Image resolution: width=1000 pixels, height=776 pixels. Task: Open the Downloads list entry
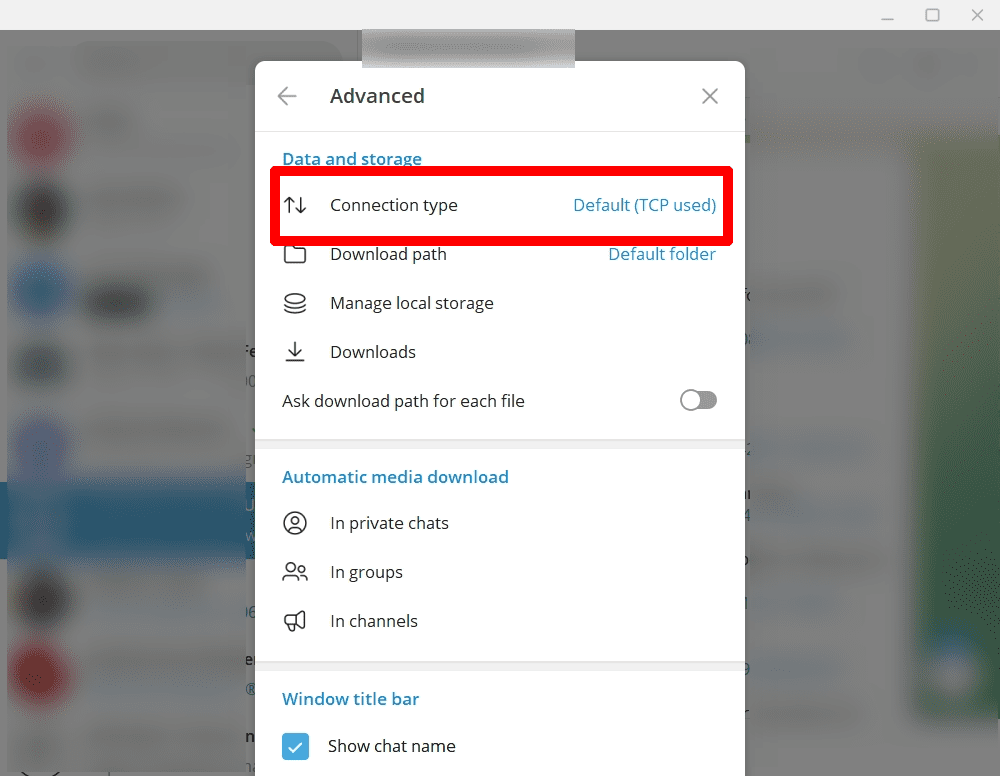[500, 352]
